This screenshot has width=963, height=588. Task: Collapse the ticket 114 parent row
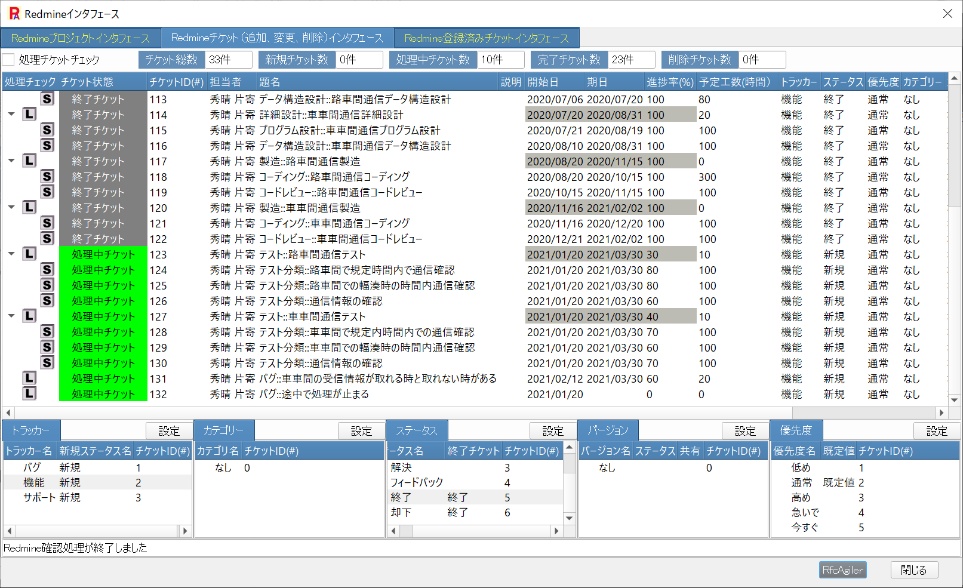(11, 114)
